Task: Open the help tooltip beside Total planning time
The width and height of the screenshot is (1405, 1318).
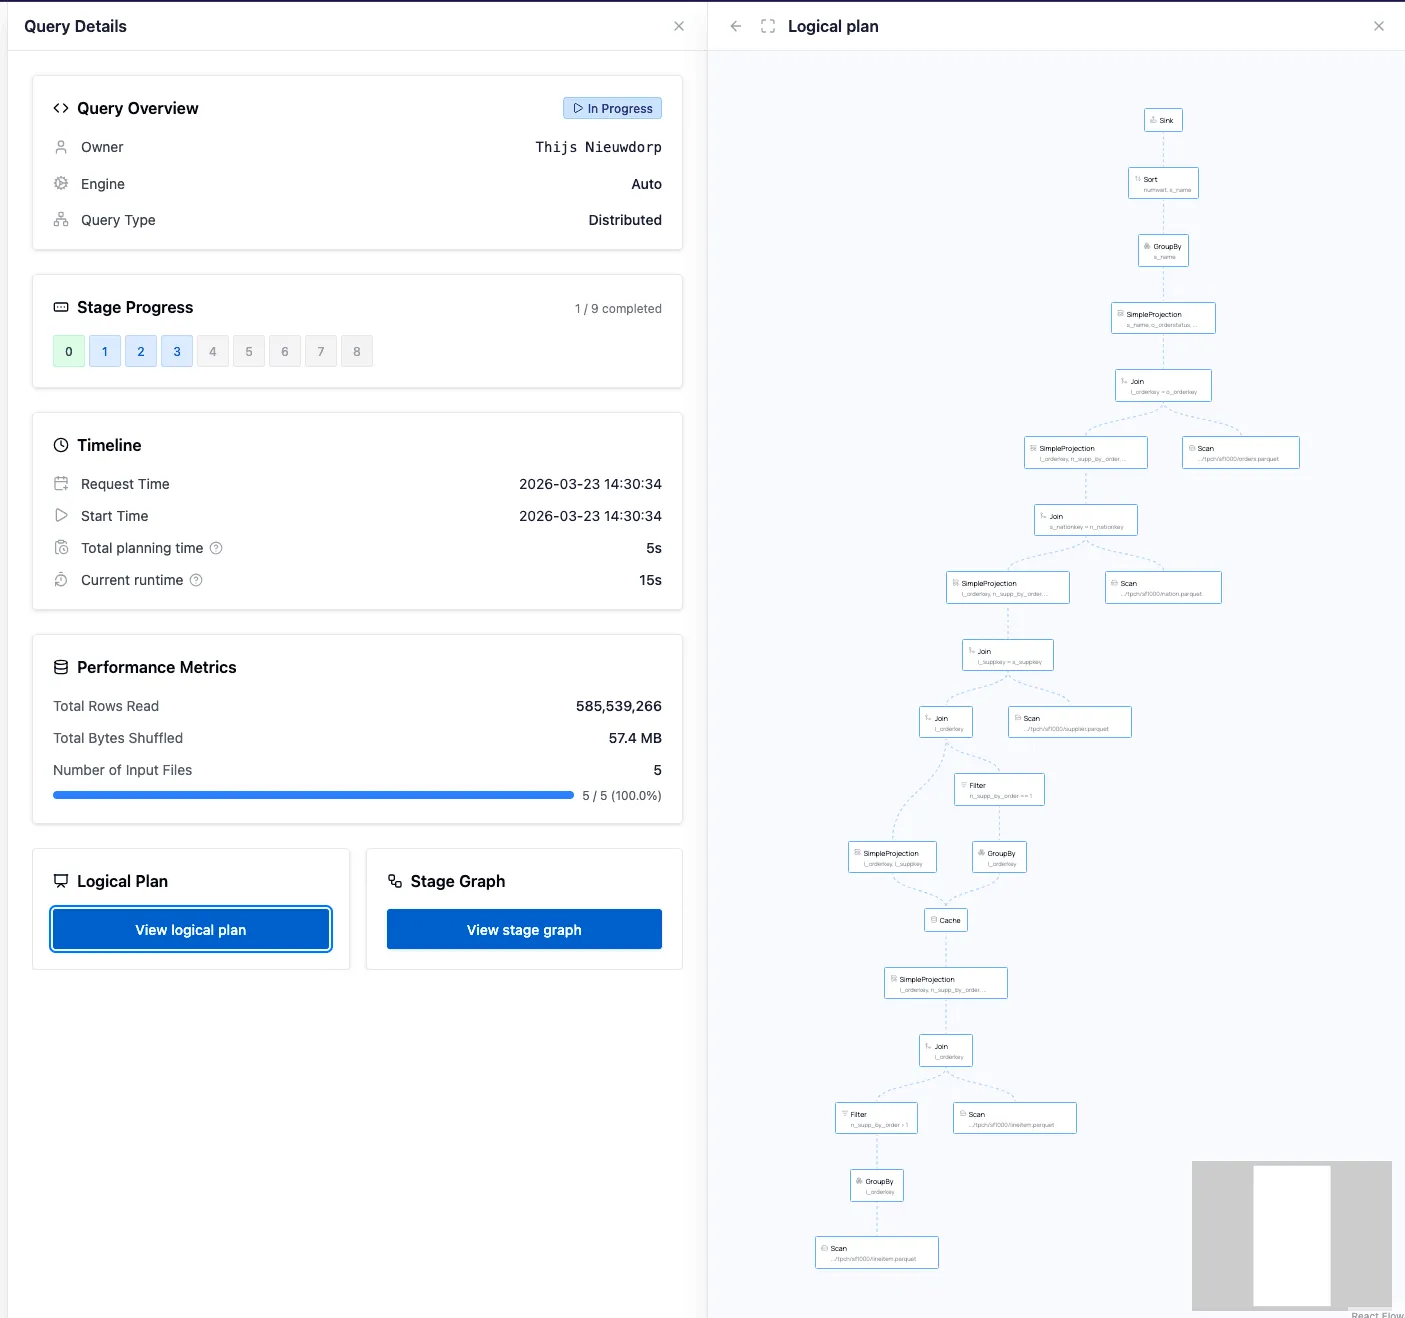Action: [x=217, y=548]
